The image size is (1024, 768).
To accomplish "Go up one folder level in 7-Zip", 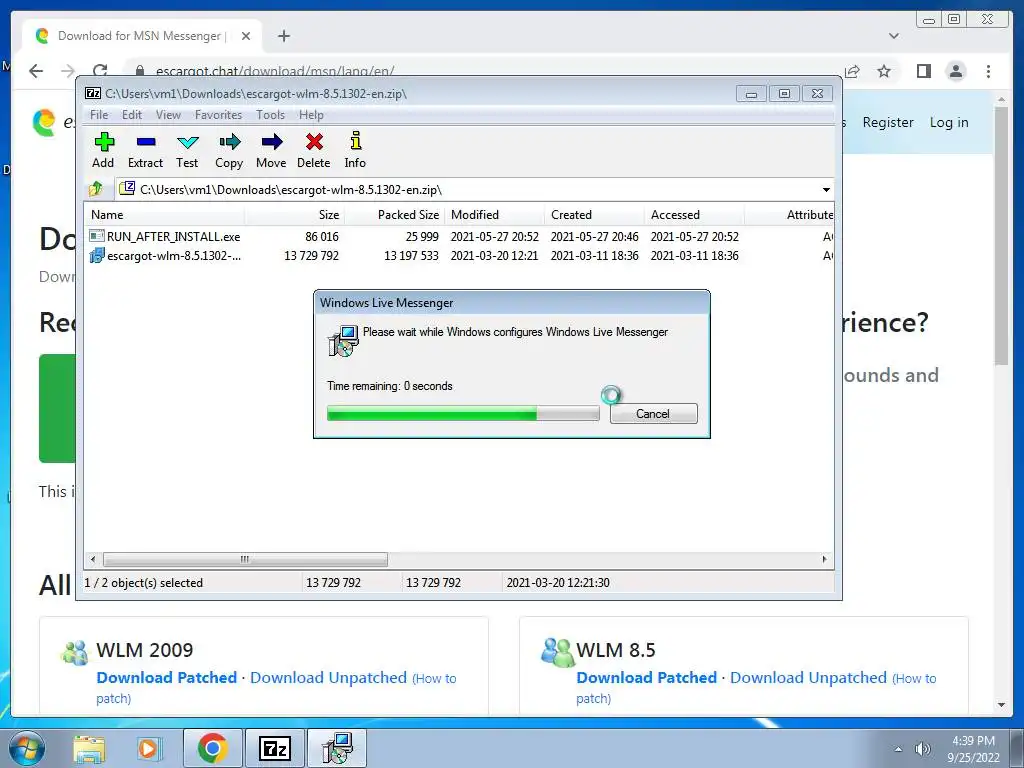I will (96, 189).
